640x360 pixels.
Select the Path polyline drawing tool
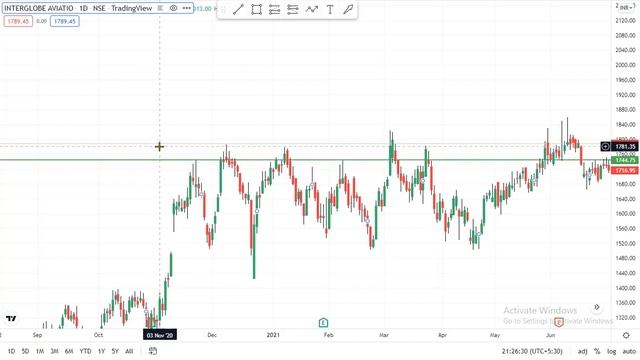(311, 9)
